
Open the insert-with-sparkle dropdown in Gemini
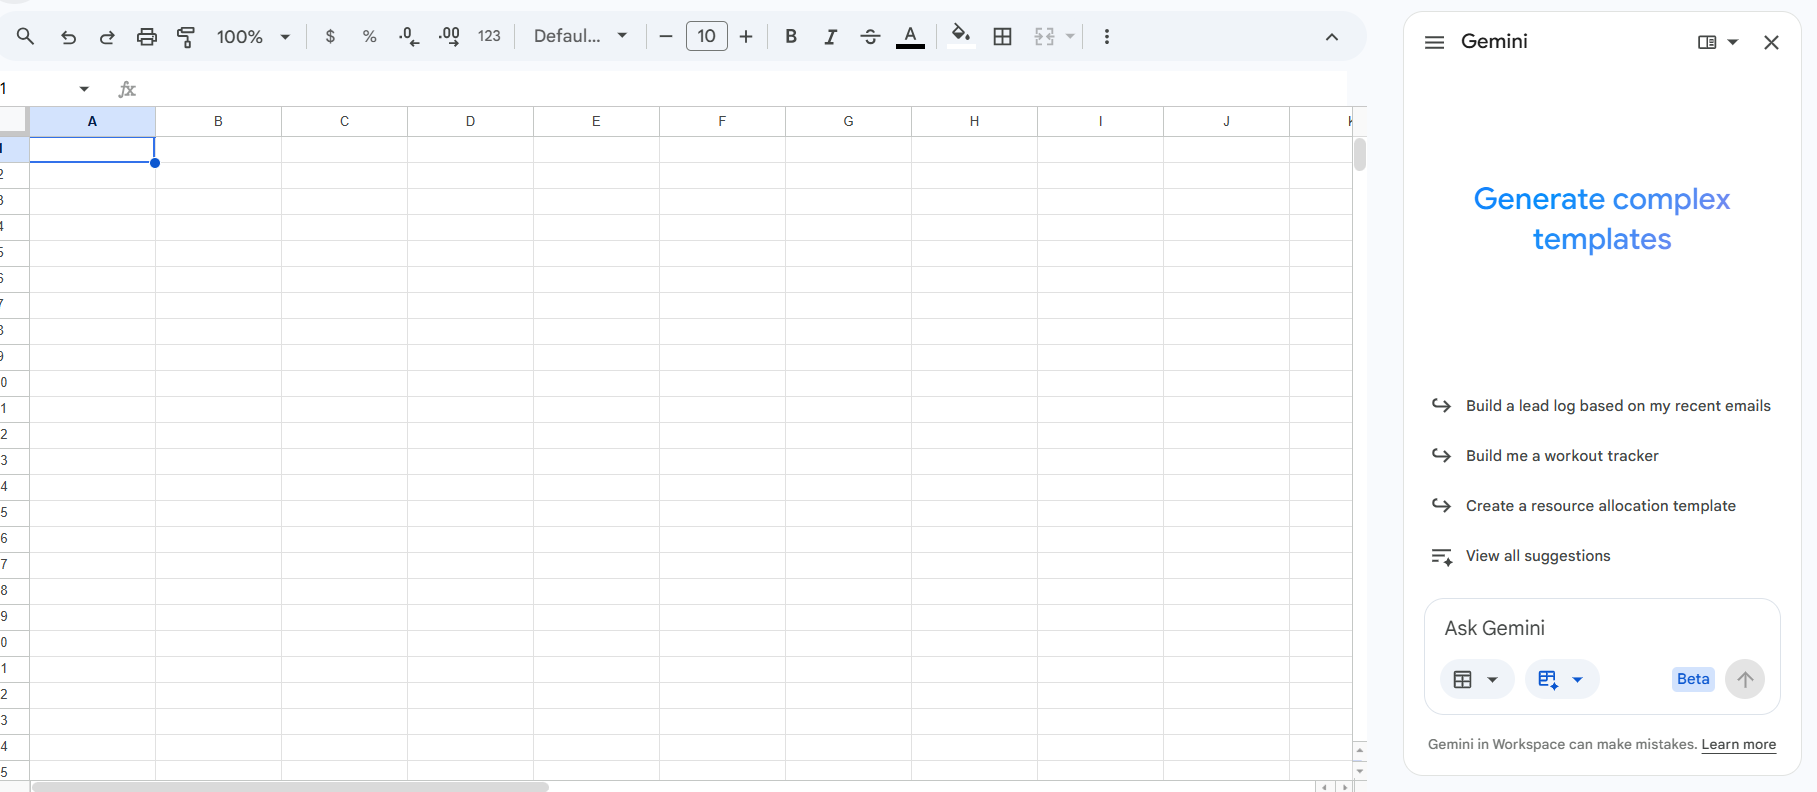click(x=1562, y=680)
